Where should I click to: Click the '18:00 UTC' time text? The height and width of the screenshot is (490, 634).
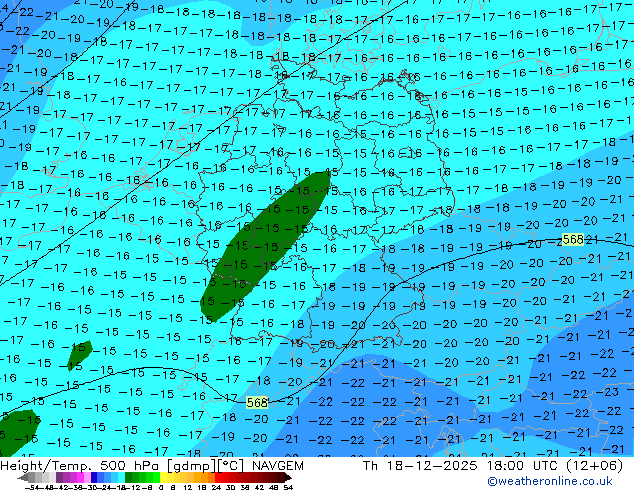pyautogui.click(x=524, y=466)
